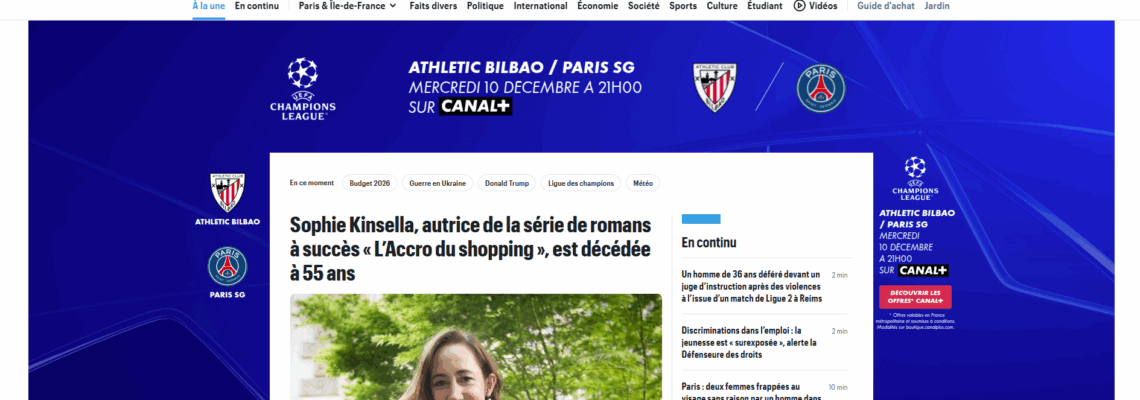Click the Champions League logo in right sidebar ad
The height and width of the screenshot is (400, 1140).
click(x=915, y=178)
